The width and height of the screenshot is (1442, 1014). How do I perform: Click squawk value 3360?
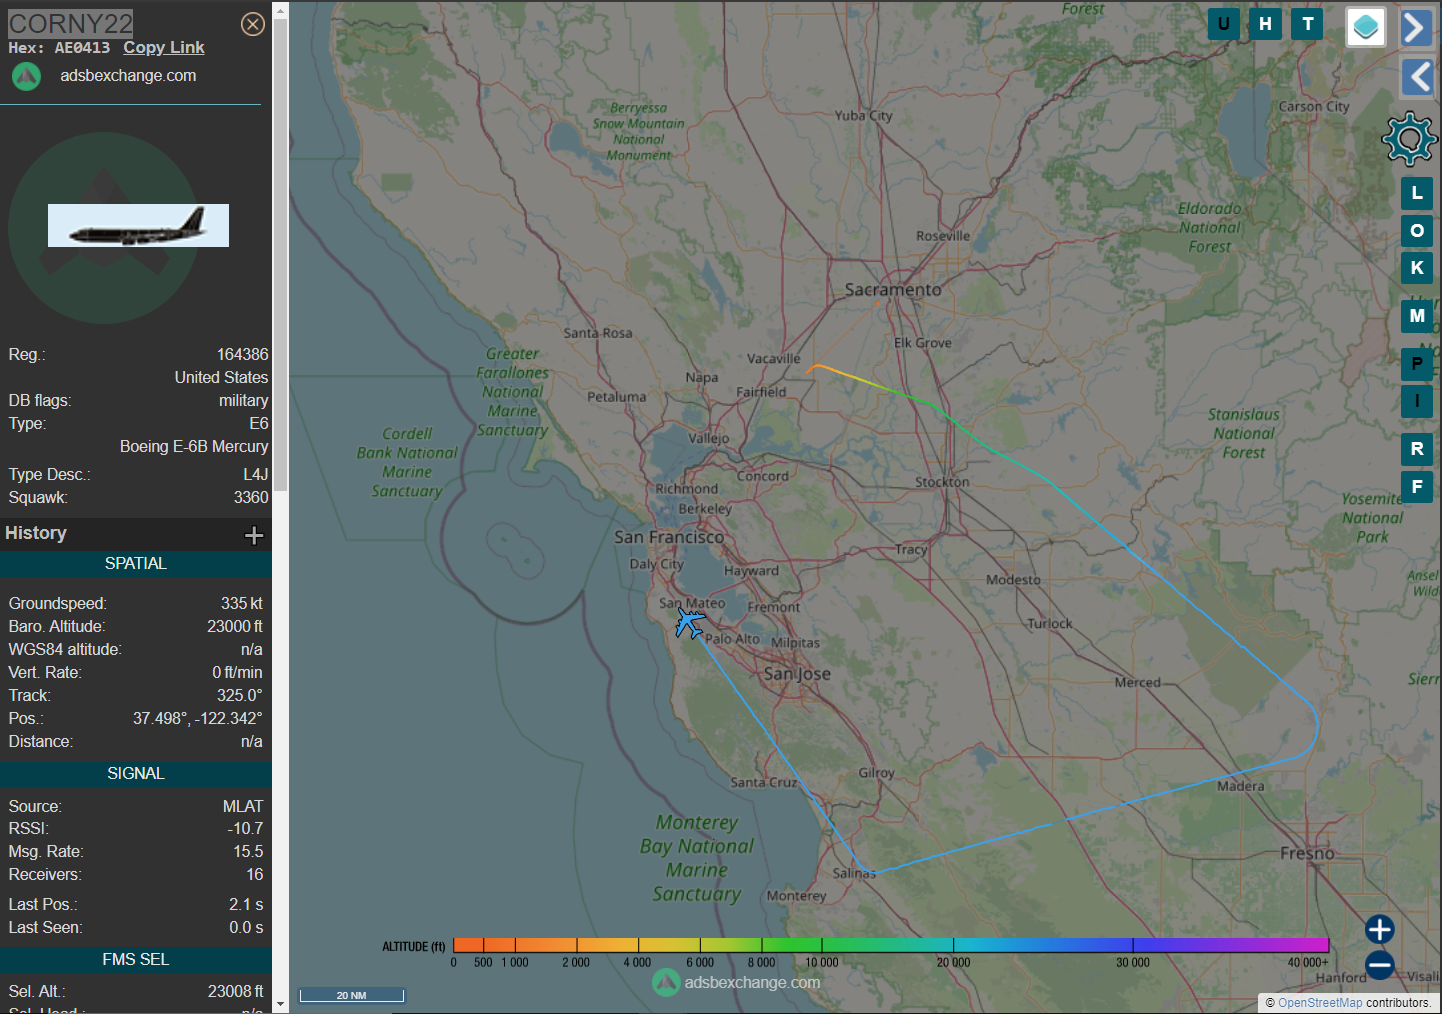click(251, 497)
